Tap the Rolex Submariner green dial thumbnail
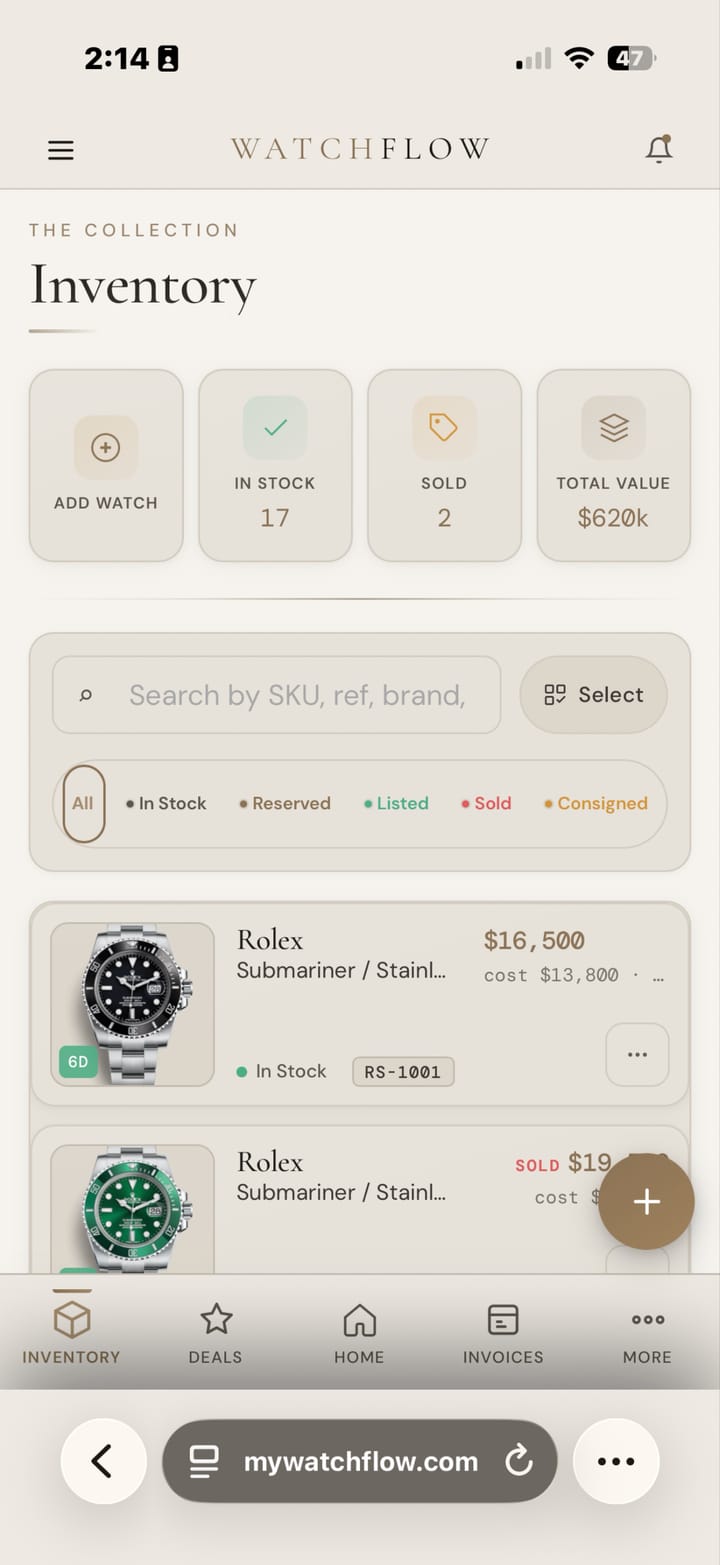This screenshot has width=720, height=1565. pos(132,1210)
